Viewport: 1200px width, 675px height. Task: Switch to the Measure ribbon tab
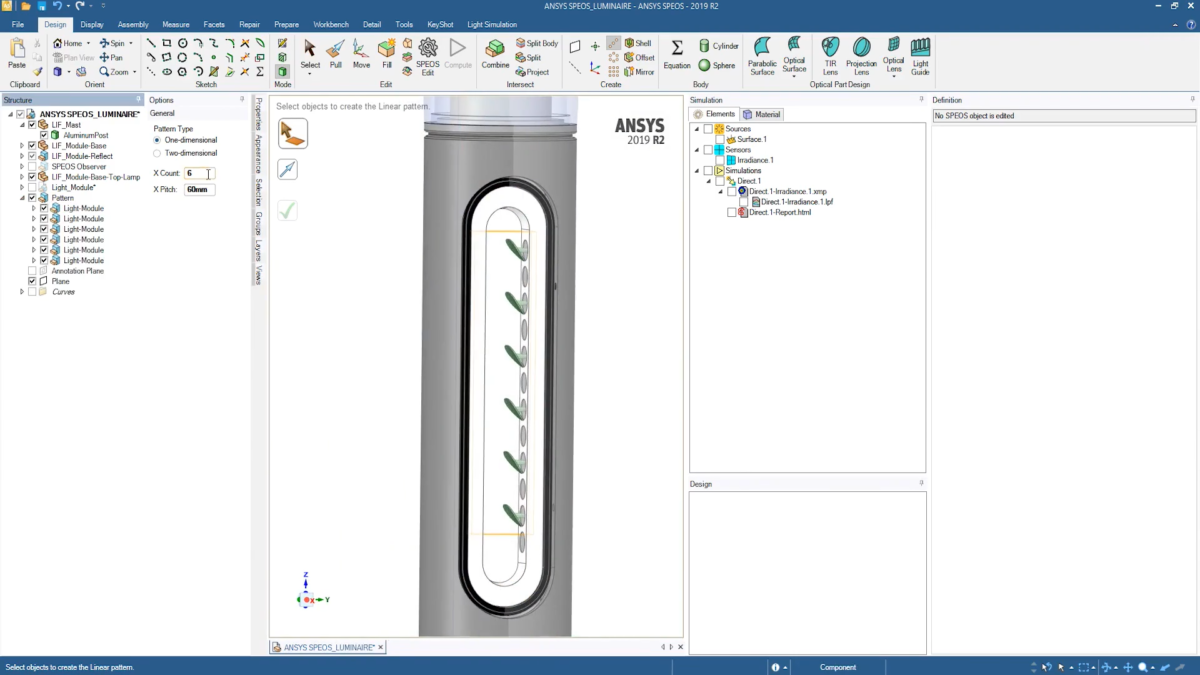tap(176, 24)
